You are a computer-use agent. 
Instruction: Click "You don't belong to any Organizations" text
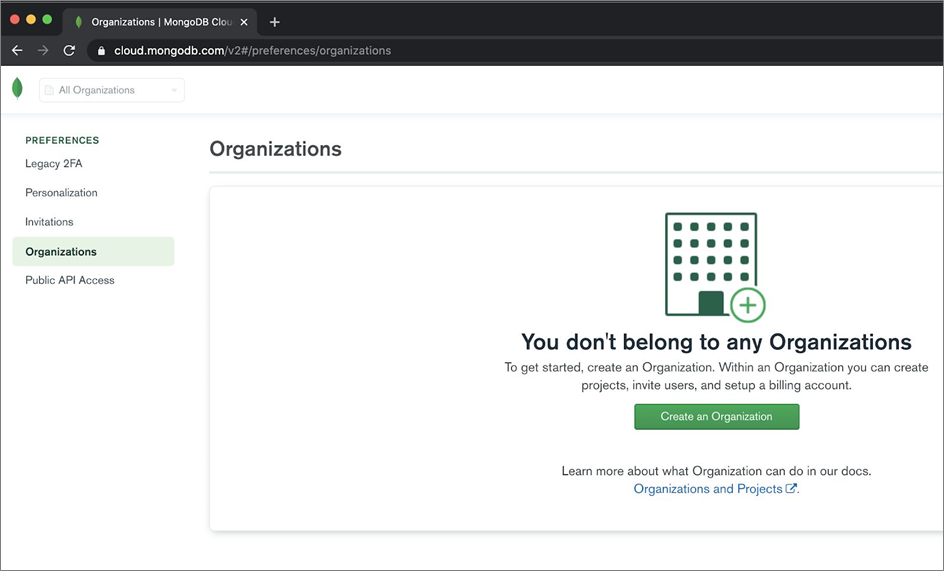[716, 342]
